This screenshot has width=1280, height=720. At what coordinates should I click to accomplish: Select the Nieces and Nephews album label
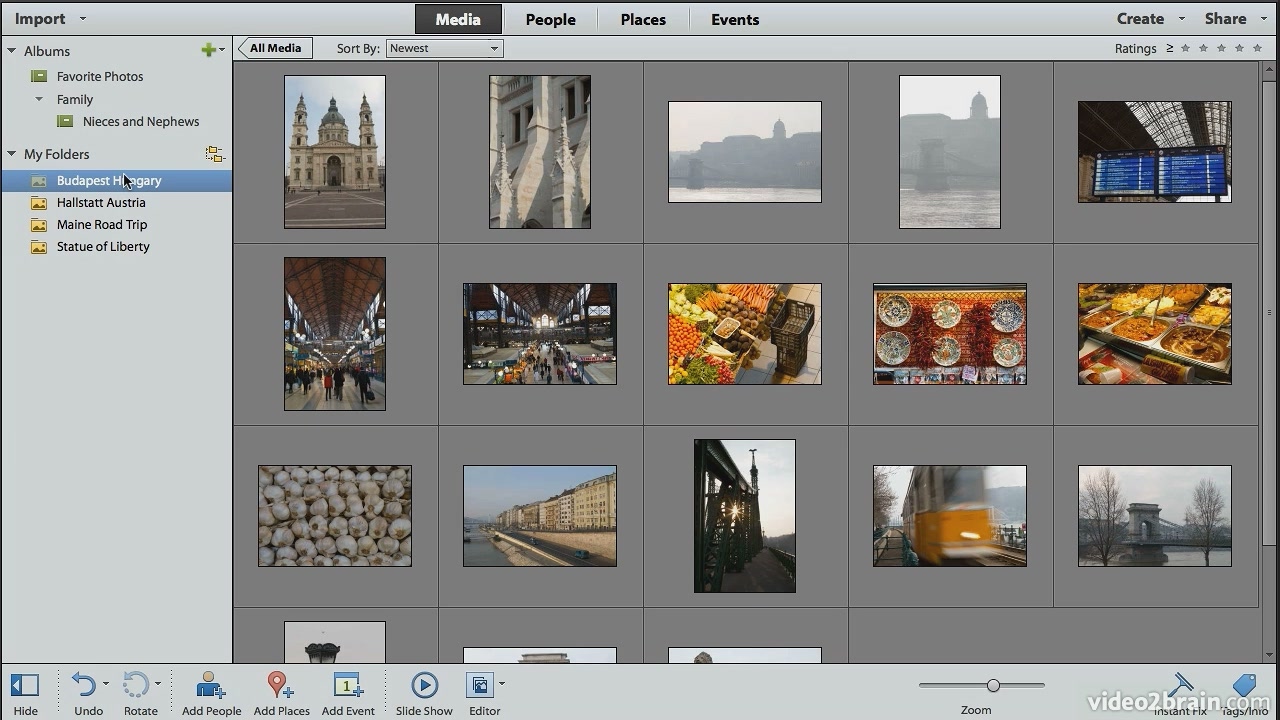(x=141, y=121)
